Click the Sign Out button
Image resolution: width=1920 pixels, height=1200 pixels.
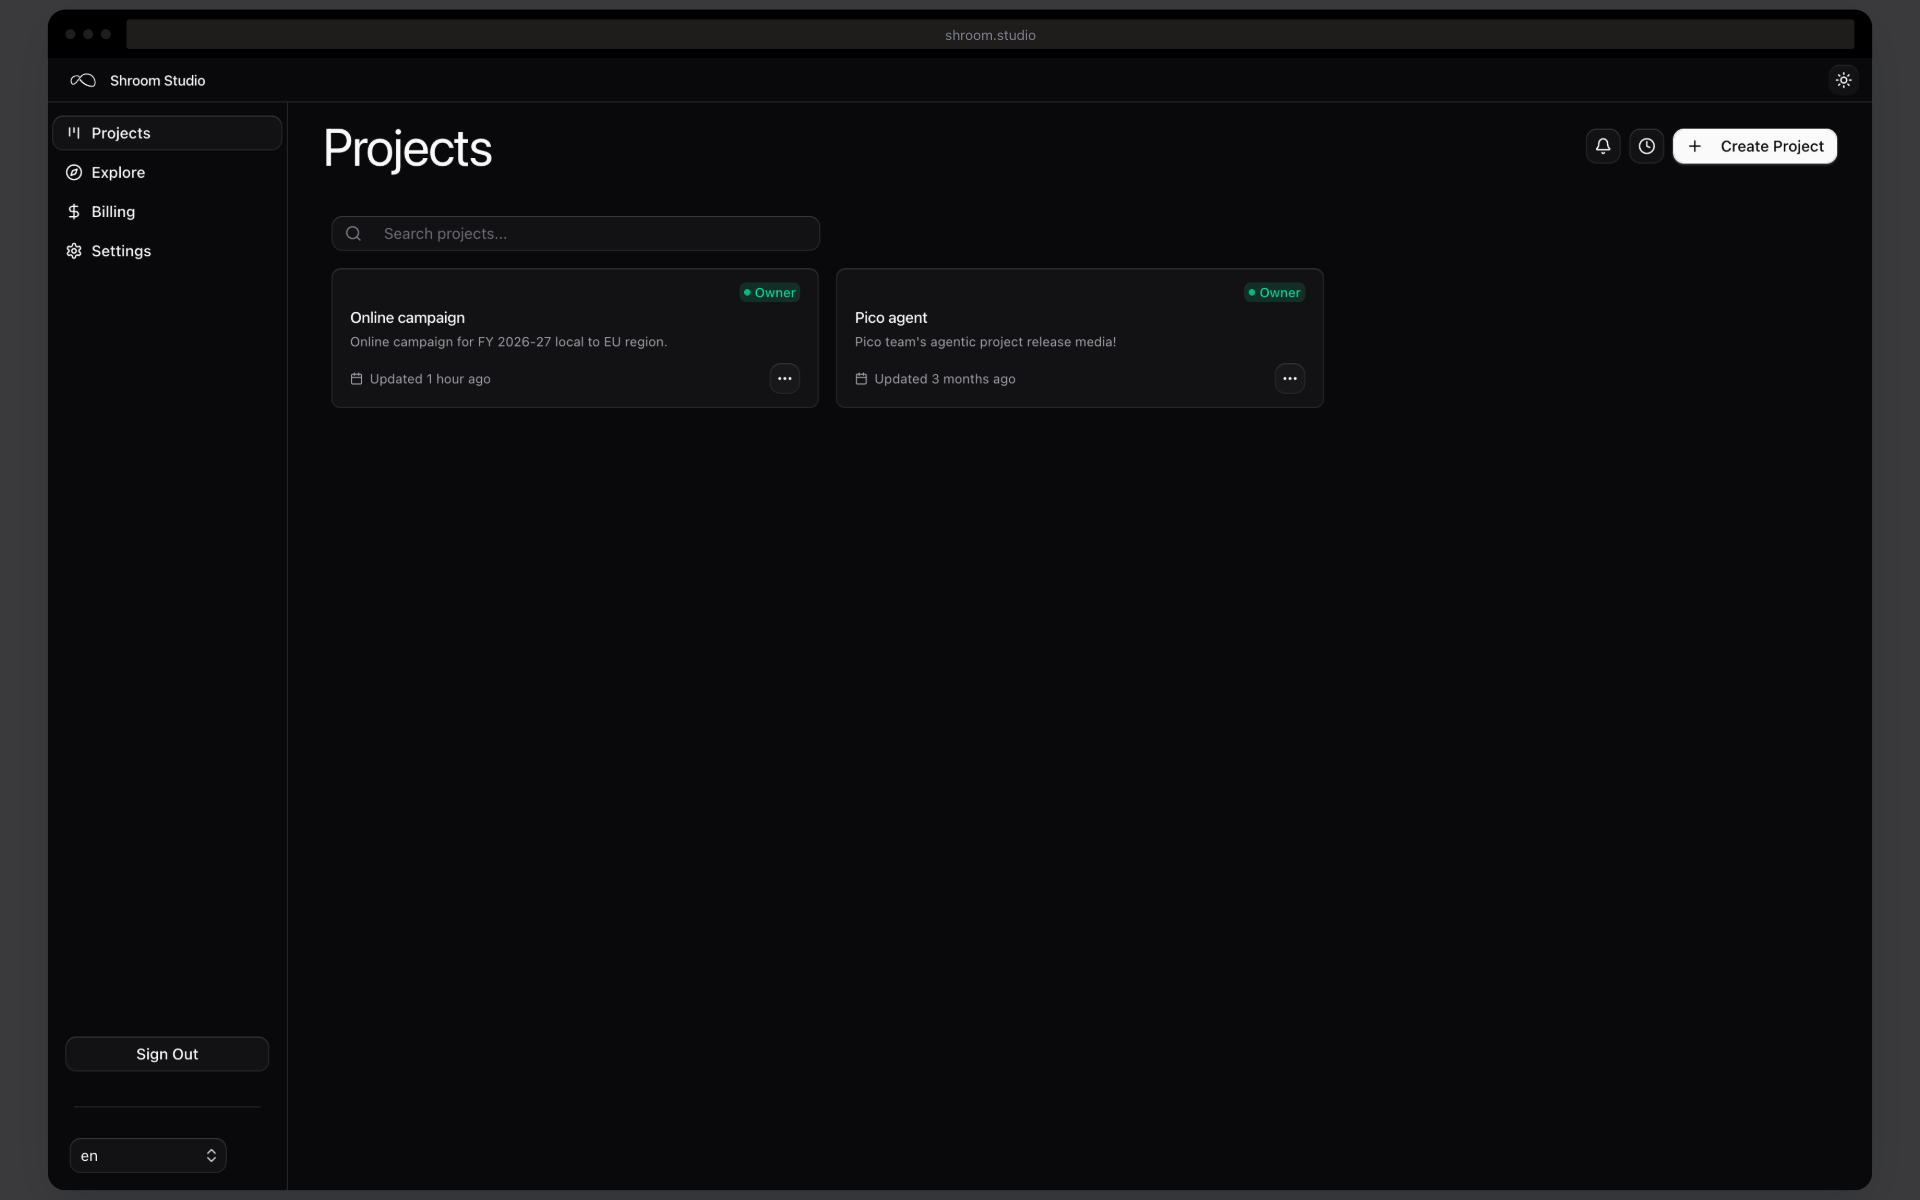pos(167,1054)
